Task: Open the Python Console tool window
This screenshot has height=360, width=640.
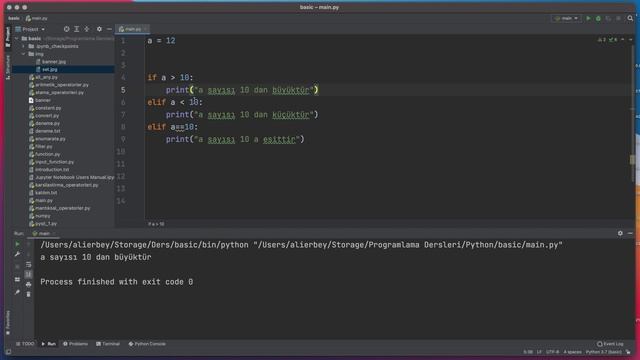Action: (147, 344)
